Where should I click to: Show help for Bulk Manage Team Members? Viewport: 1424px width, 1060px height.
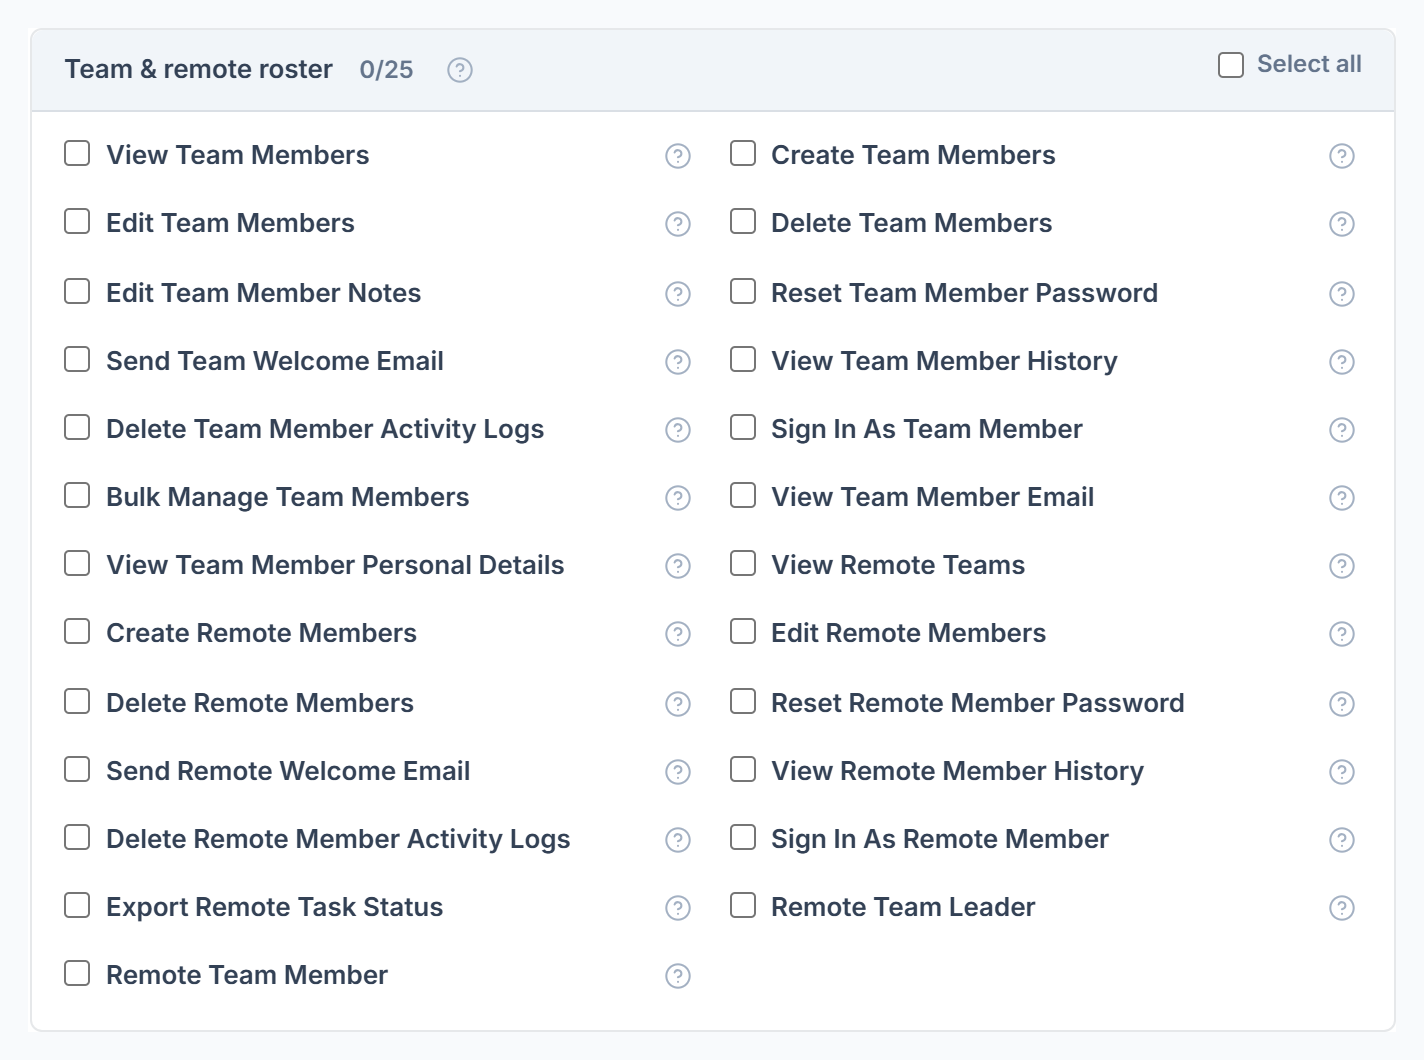(x=678, y=498)
